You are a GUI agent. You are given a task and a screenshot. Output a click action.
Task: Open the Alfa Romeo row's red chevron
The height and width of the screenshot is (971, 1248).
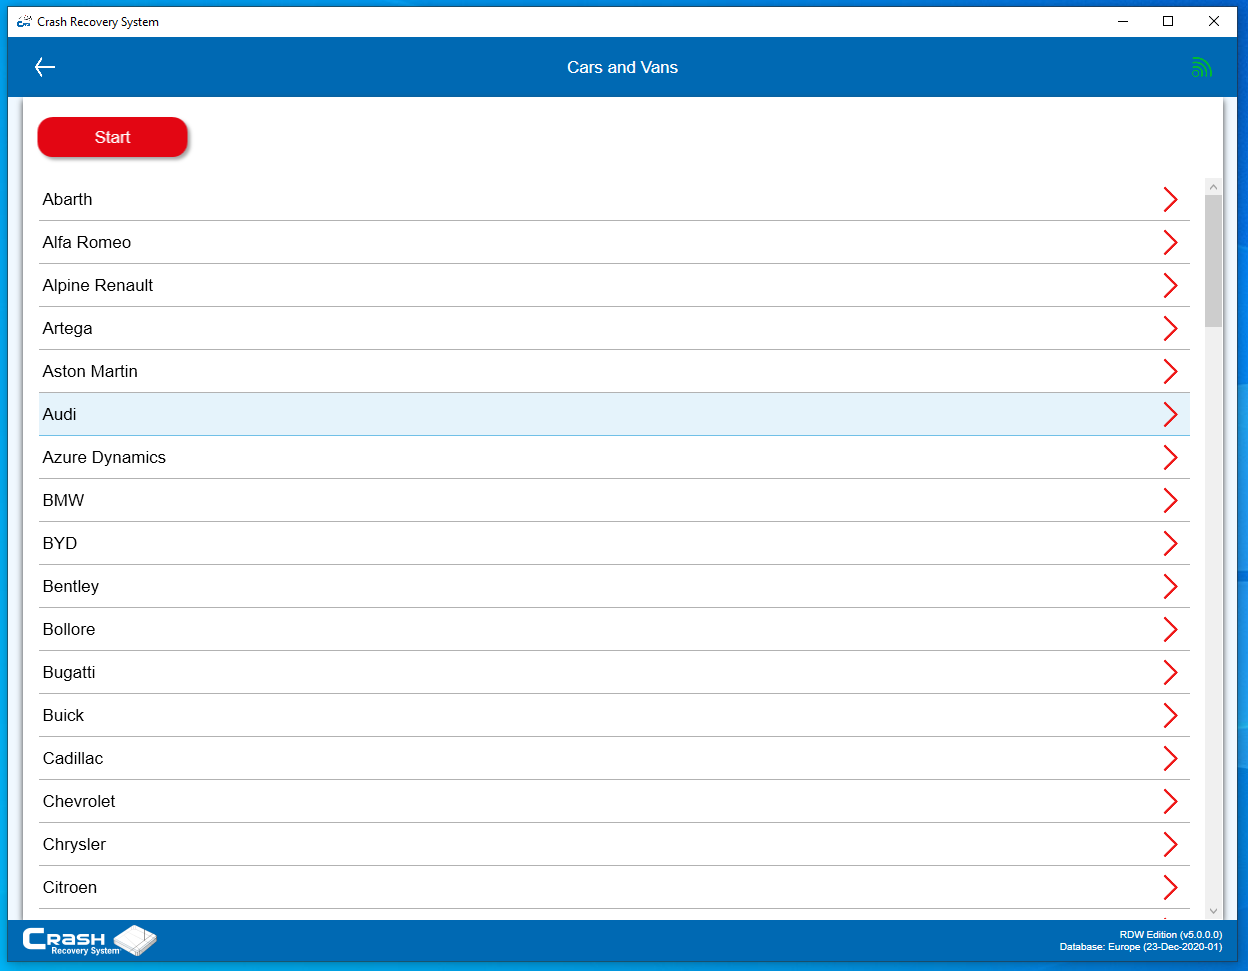pos(1170,242)
